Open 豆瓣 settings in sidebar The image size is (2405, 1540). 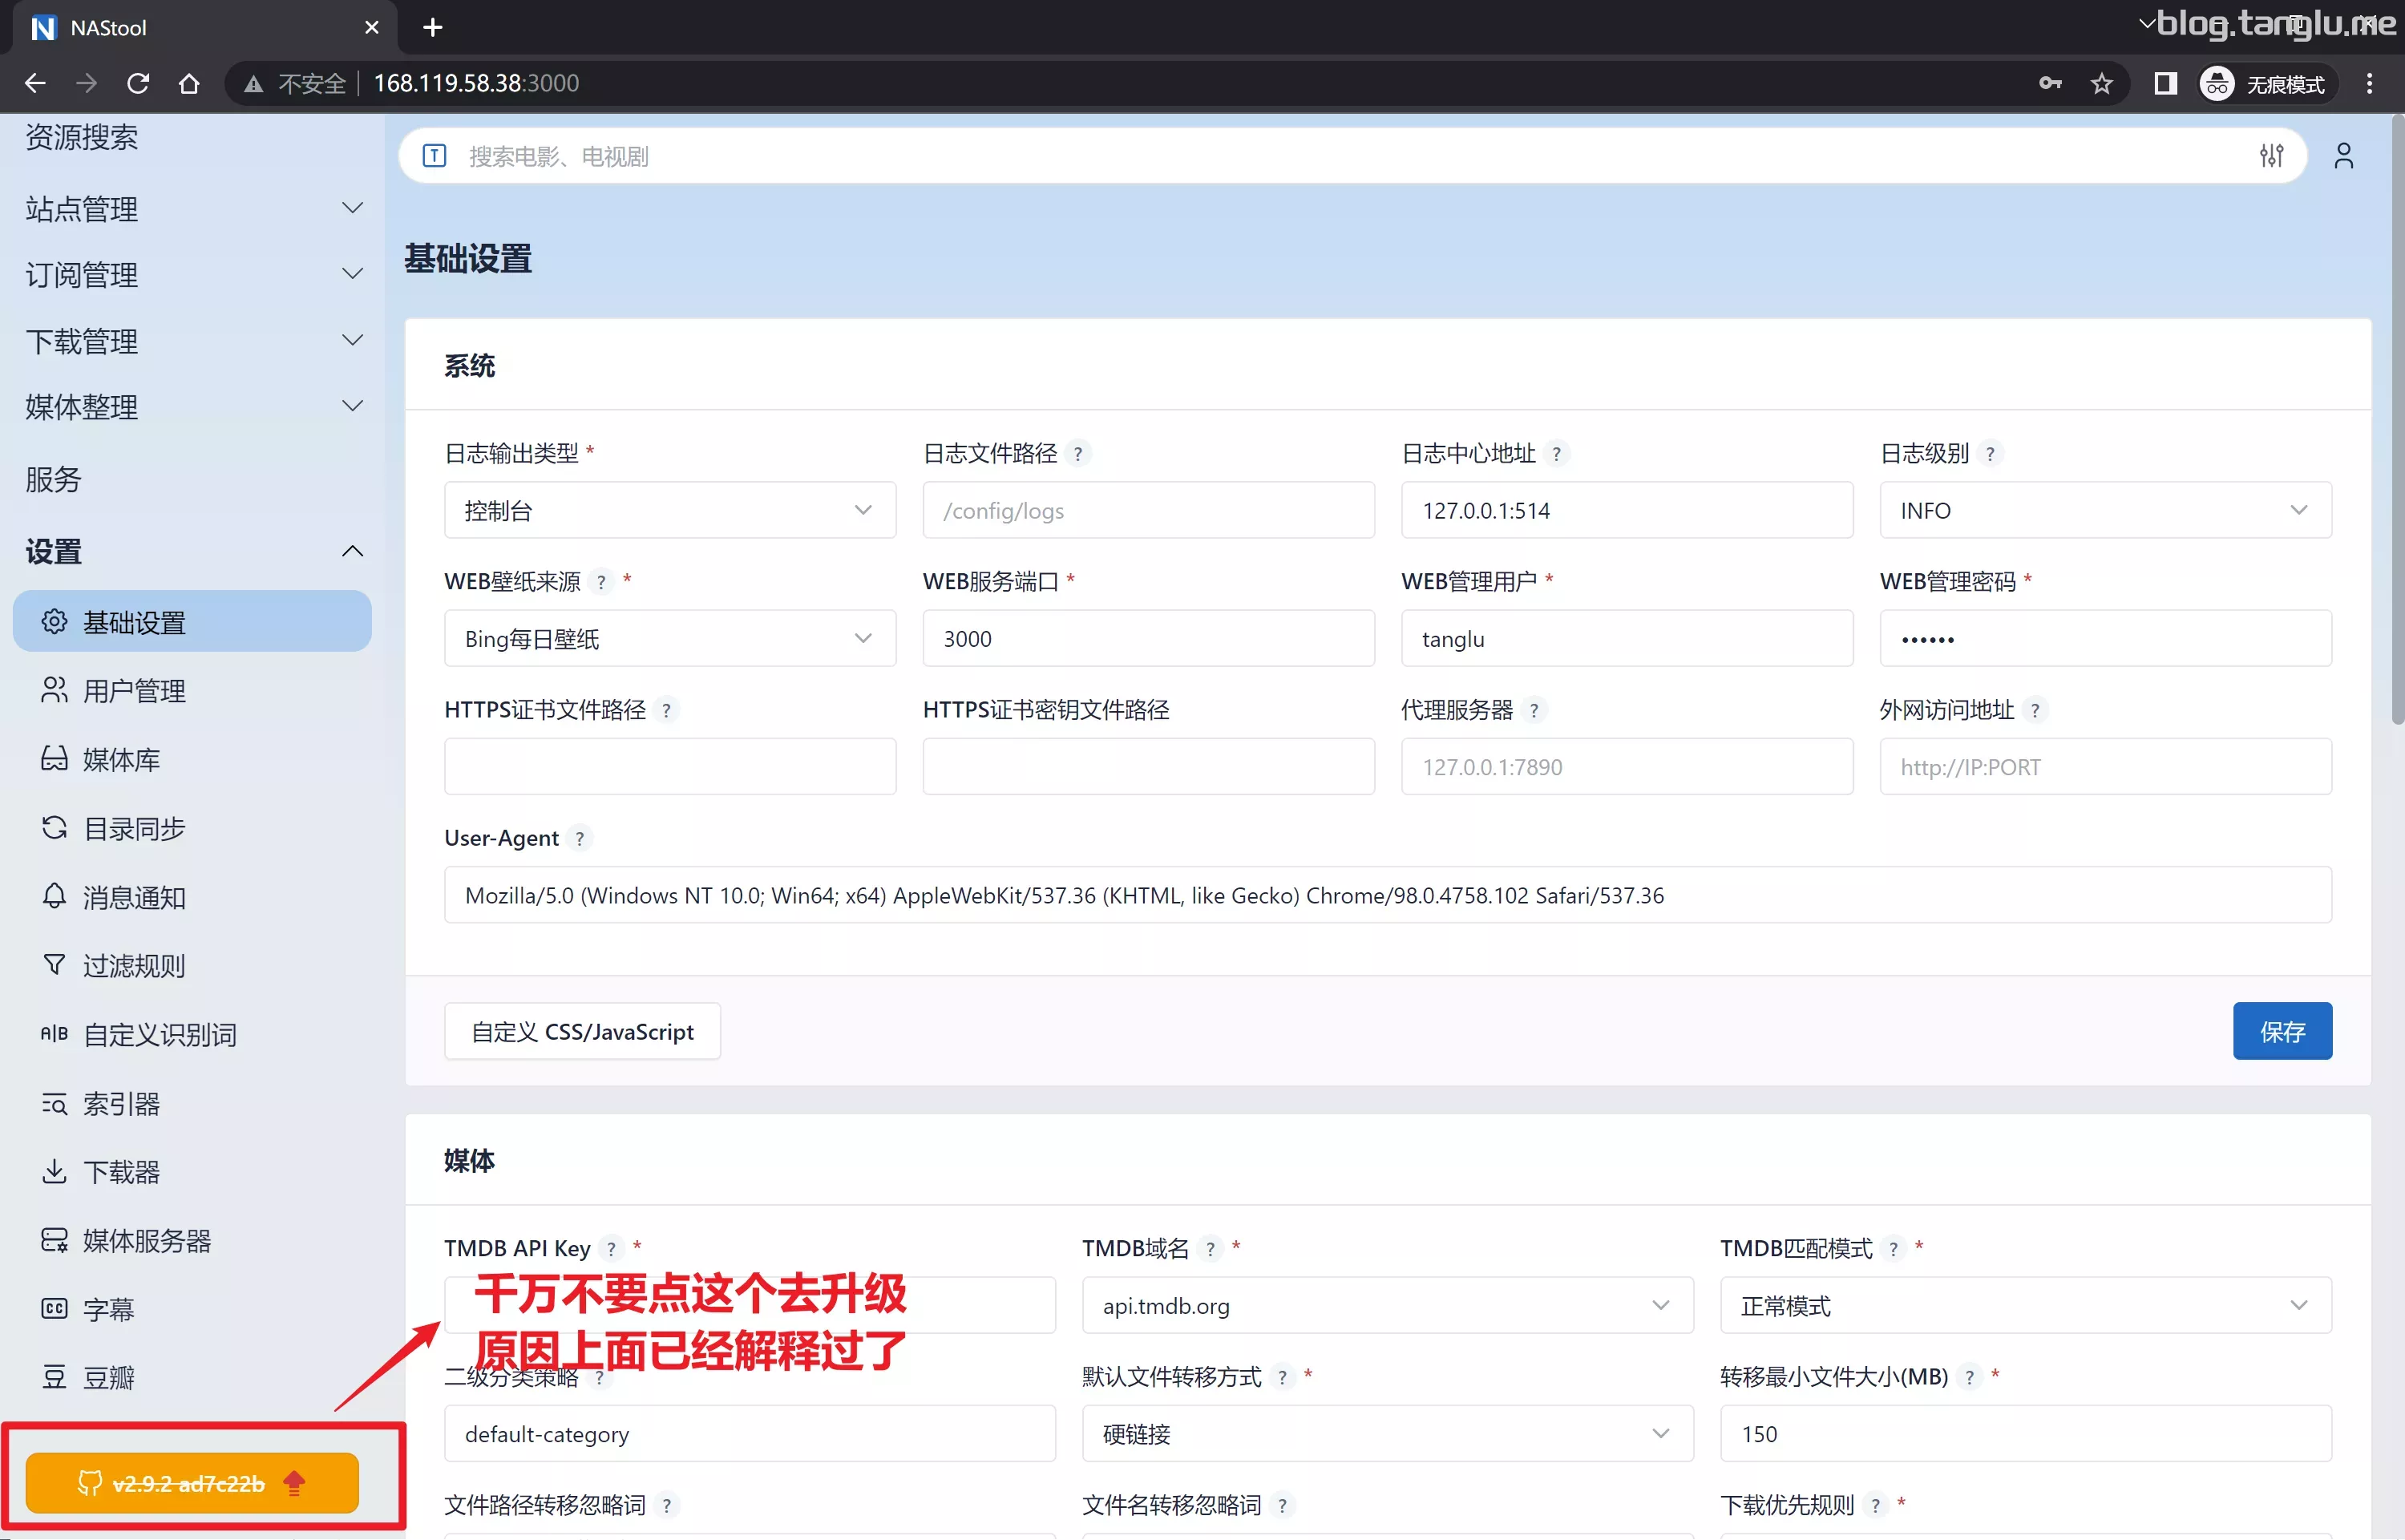[109, 1377]
